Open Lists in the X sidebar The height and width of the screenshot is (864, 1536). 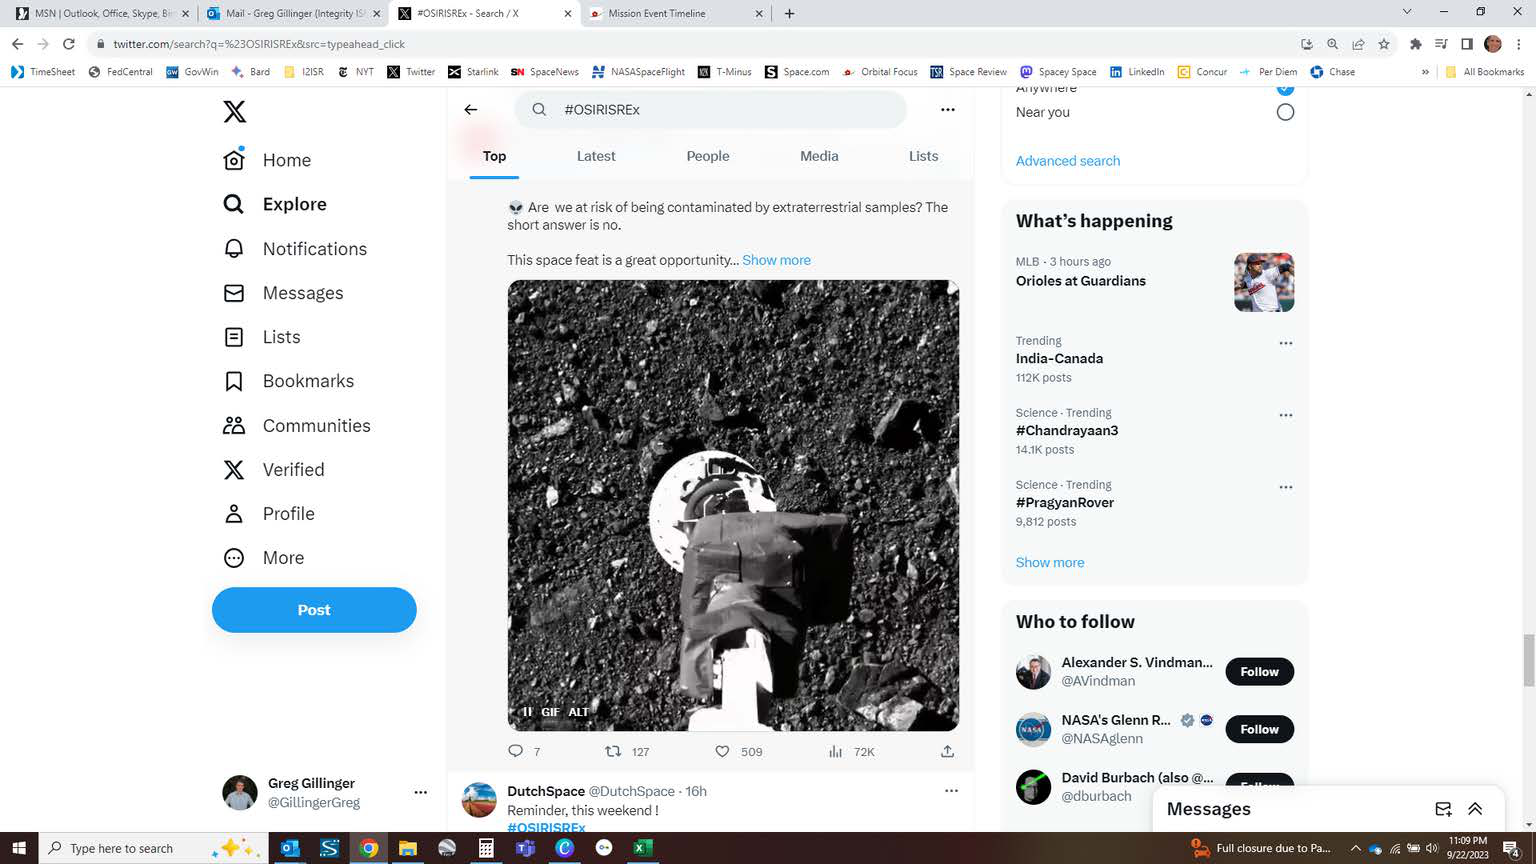tap(262, 337)
